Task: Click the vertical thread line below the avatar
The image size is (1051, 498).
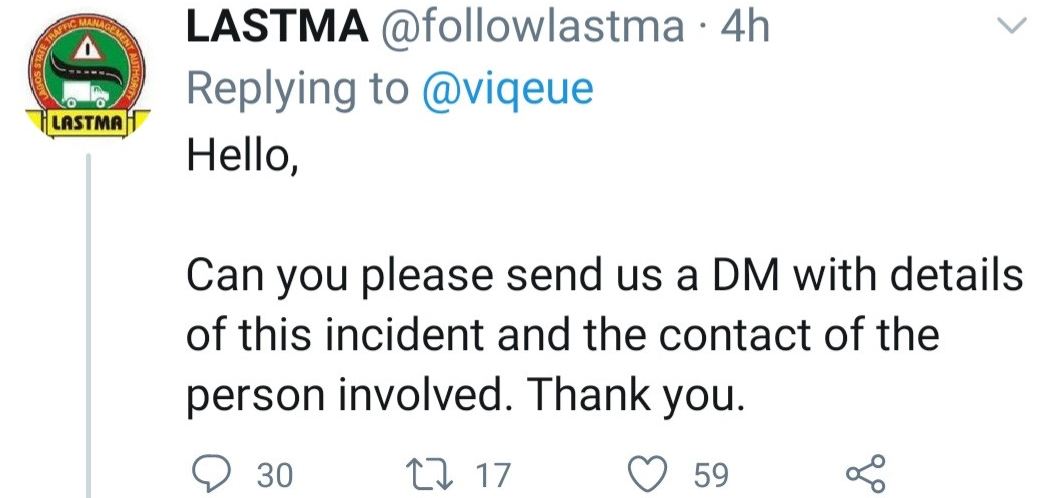Action: 90,330
